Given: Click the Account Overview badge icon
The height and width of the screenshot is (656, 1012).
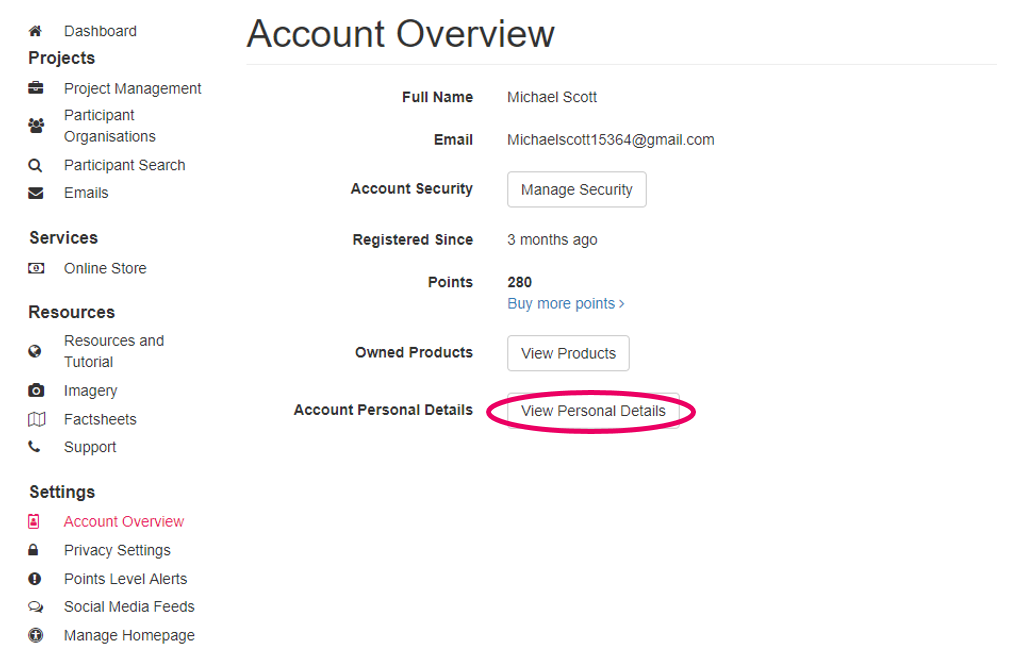Looking at the screenshot, I should click(34, 521).
